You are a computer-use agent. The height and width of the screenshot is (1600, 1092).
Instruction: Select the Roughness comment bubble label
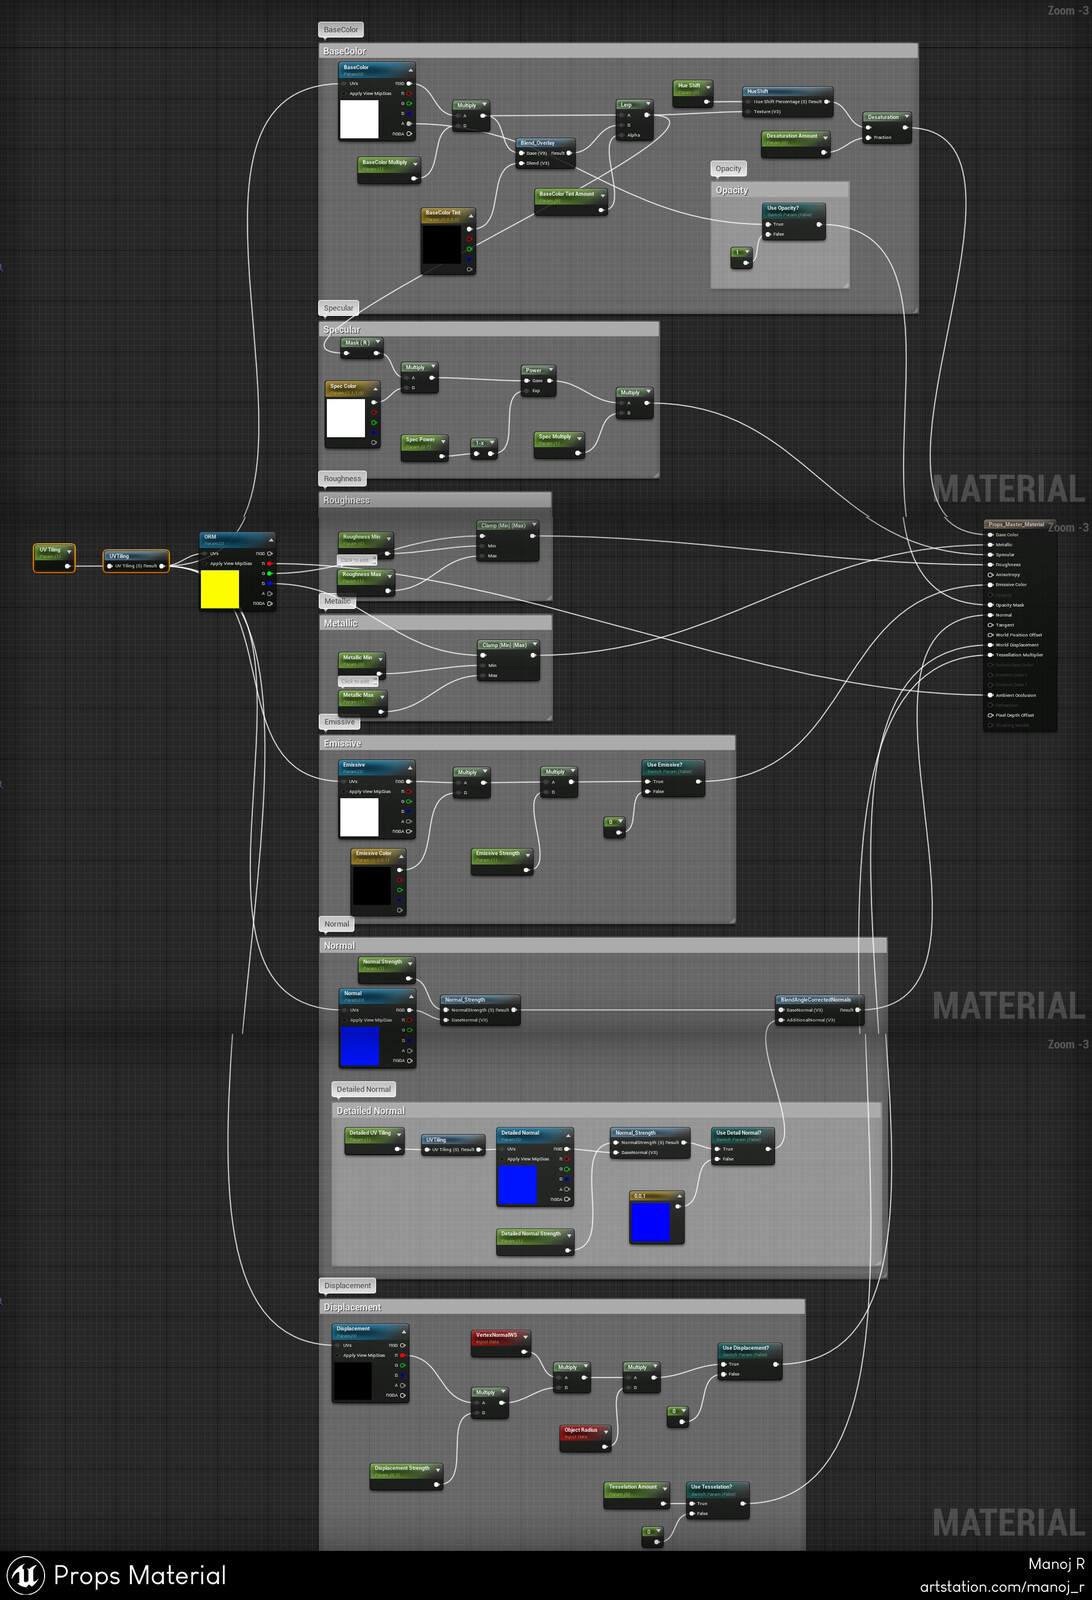[343, 479]
